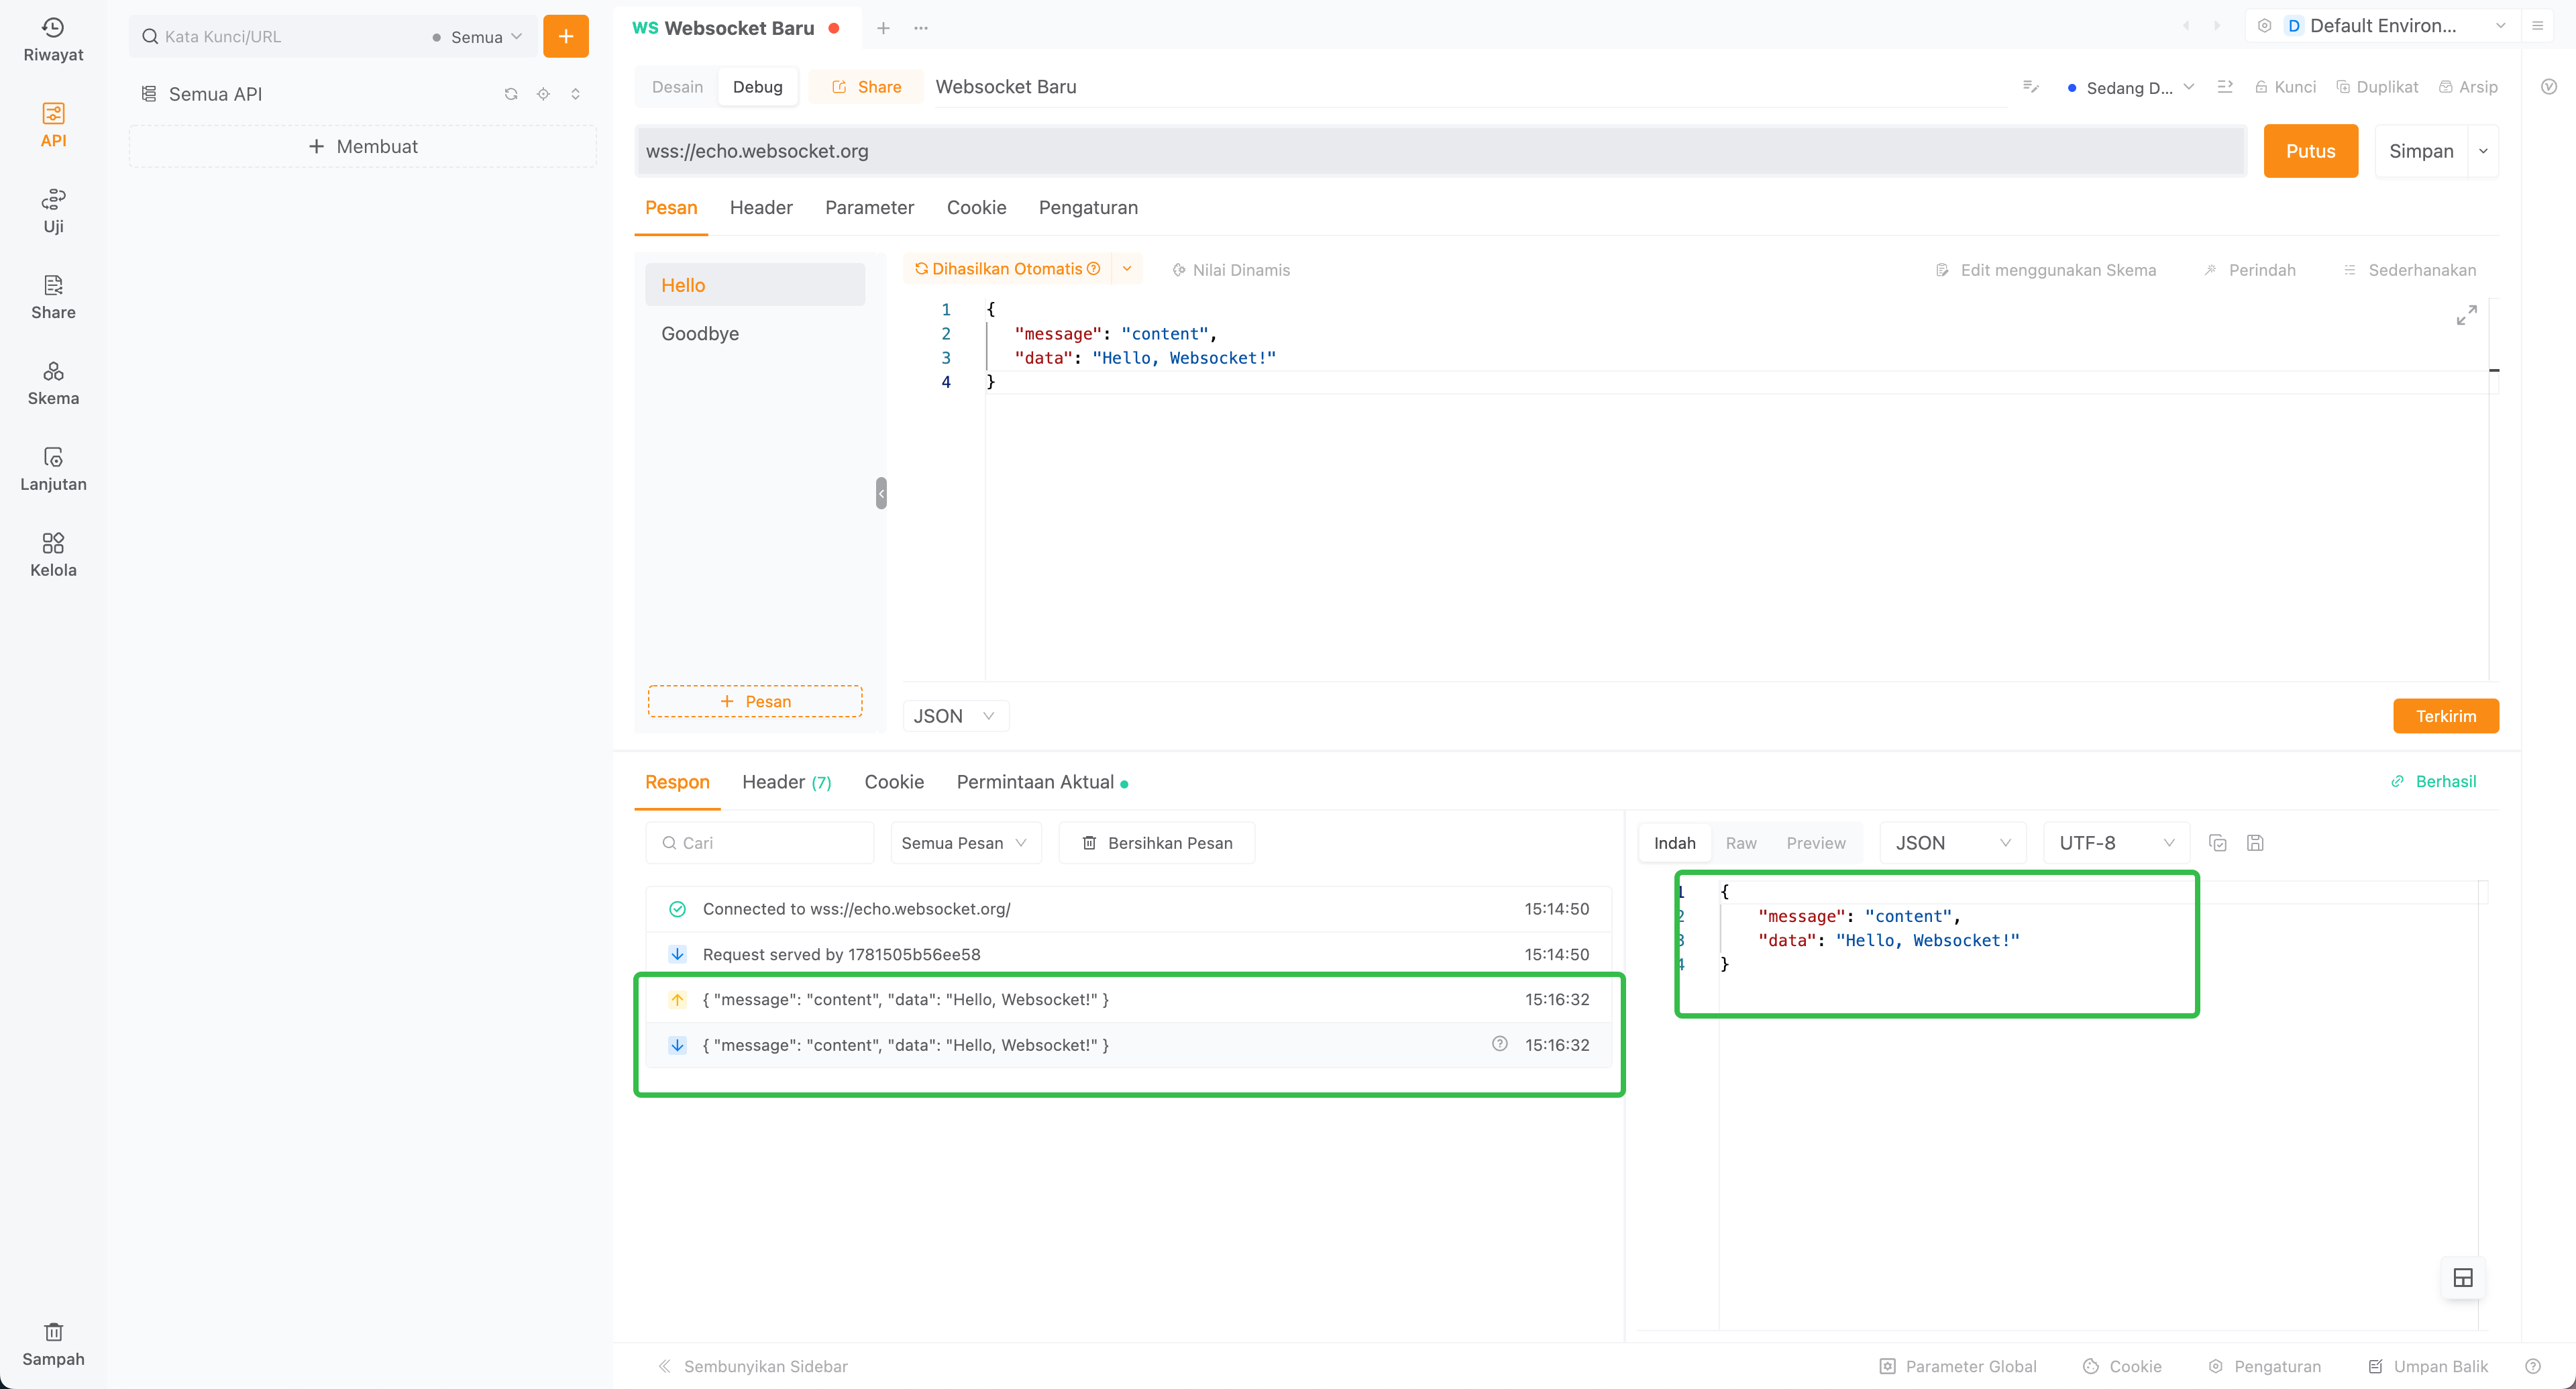Select the Goodbye message item
2576x1389 pixels.
(755, 334)
